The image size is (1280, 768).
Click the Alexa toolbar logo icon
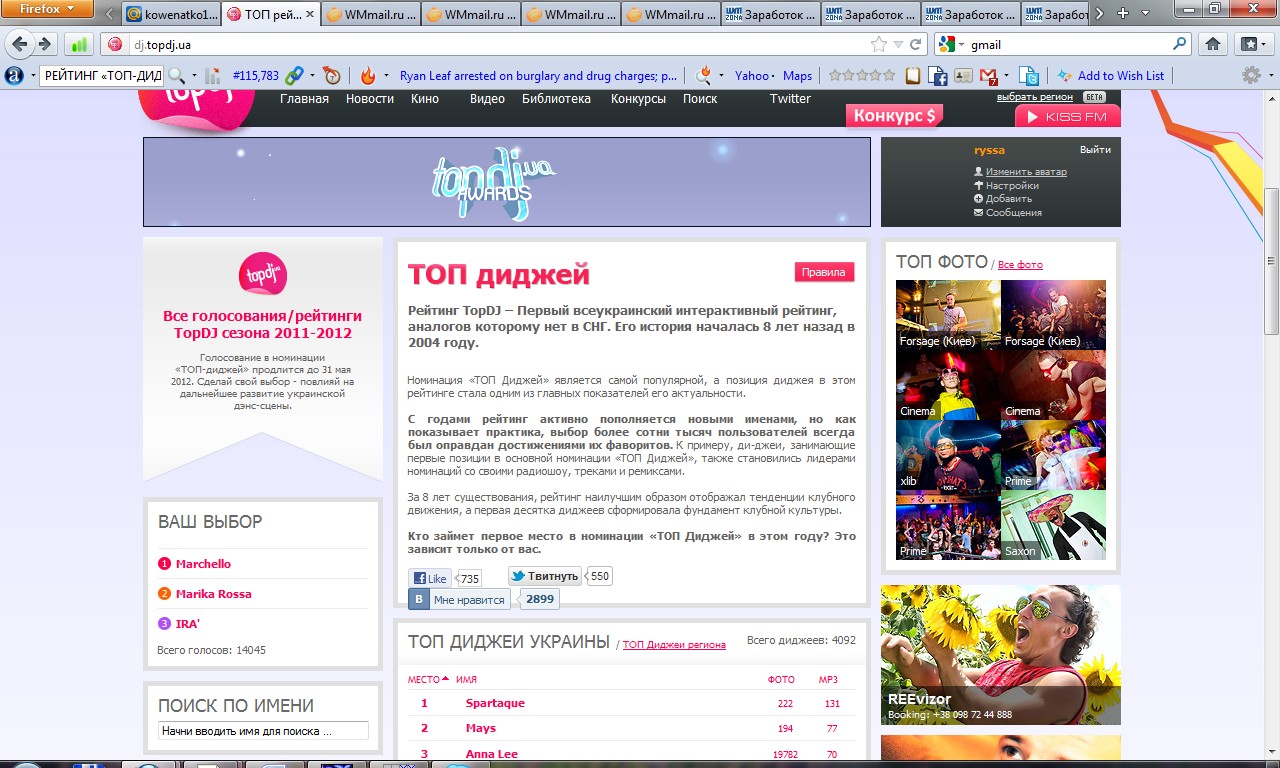pos(14,75)
